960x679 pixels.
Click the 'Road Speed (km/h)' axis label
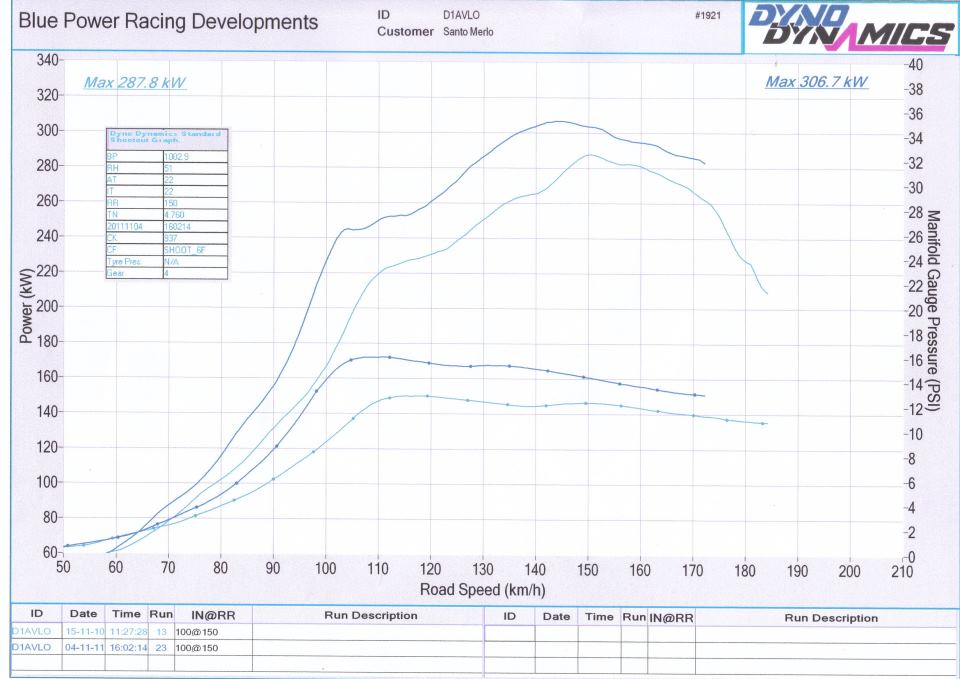point(482,590)
